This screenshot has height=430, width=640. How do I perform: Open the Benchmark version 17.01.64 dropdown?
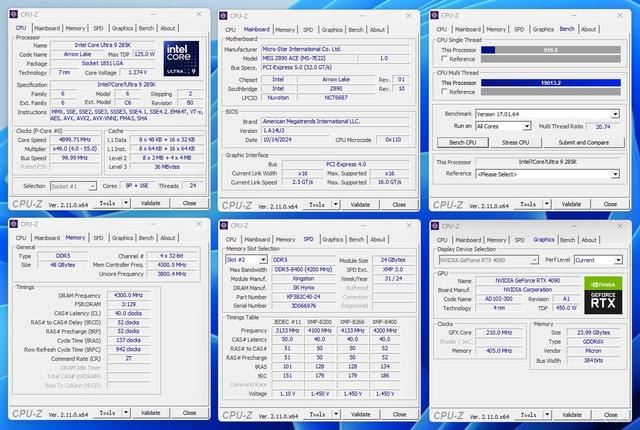pos(617,114)
